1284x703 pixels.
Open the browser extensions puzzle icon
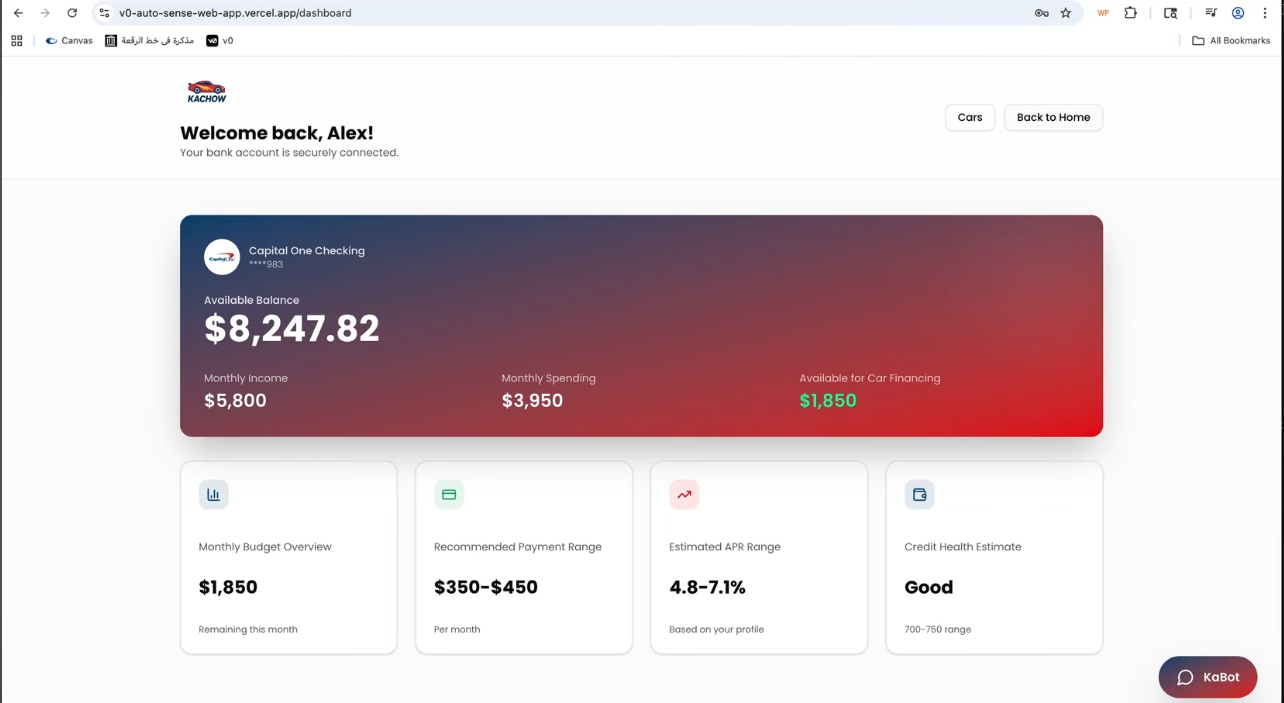[x=1131, y=13]
